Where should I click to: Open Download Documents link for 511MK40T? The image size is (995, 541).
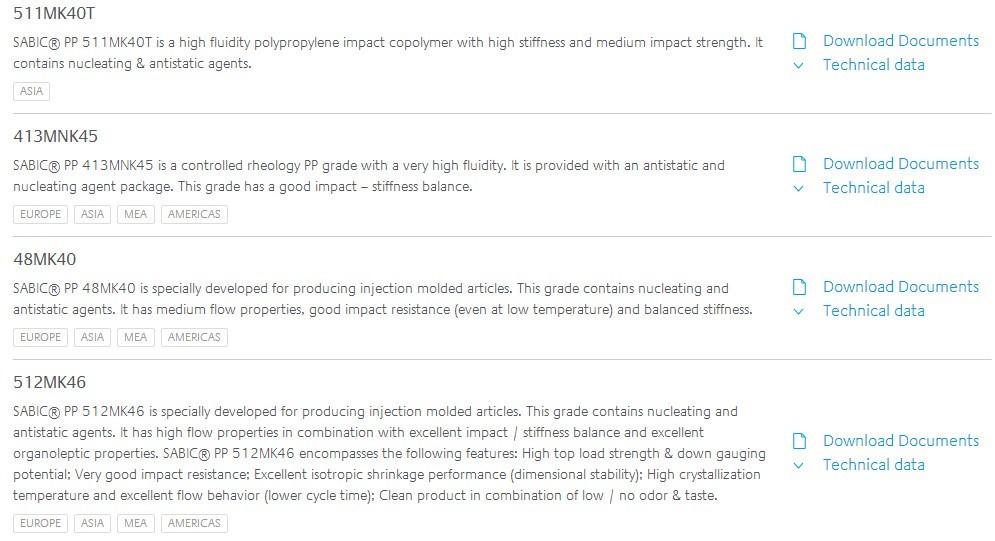click(900, 41)
